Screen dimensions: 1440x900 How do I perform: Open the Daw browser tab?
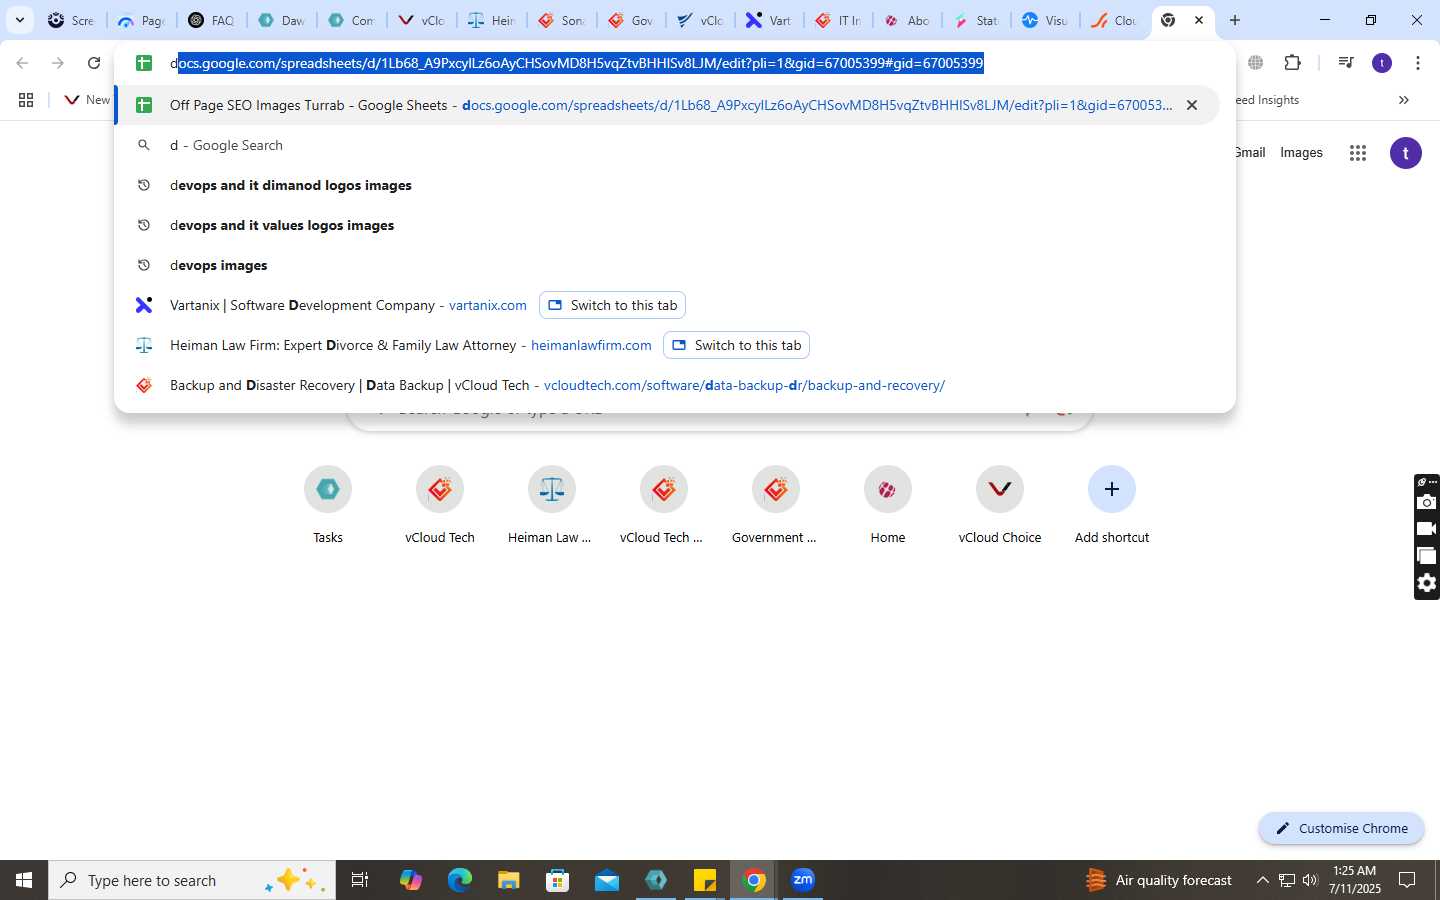pos(281,20)
